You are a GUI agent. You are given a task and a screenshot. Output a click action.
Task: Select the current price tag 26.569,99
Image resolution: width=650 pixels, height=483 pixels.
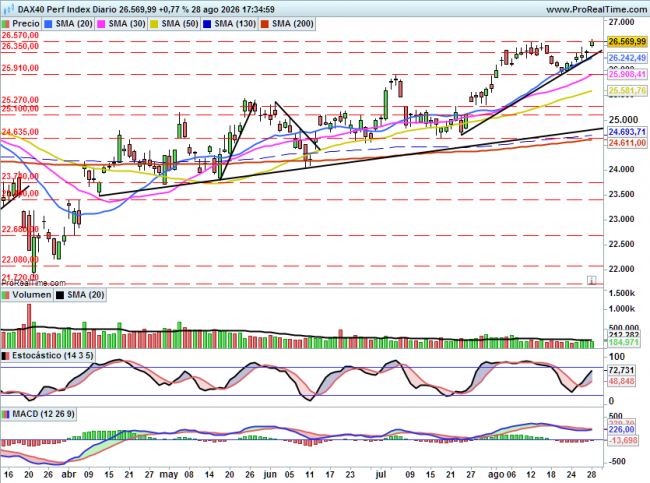point(627,41)
